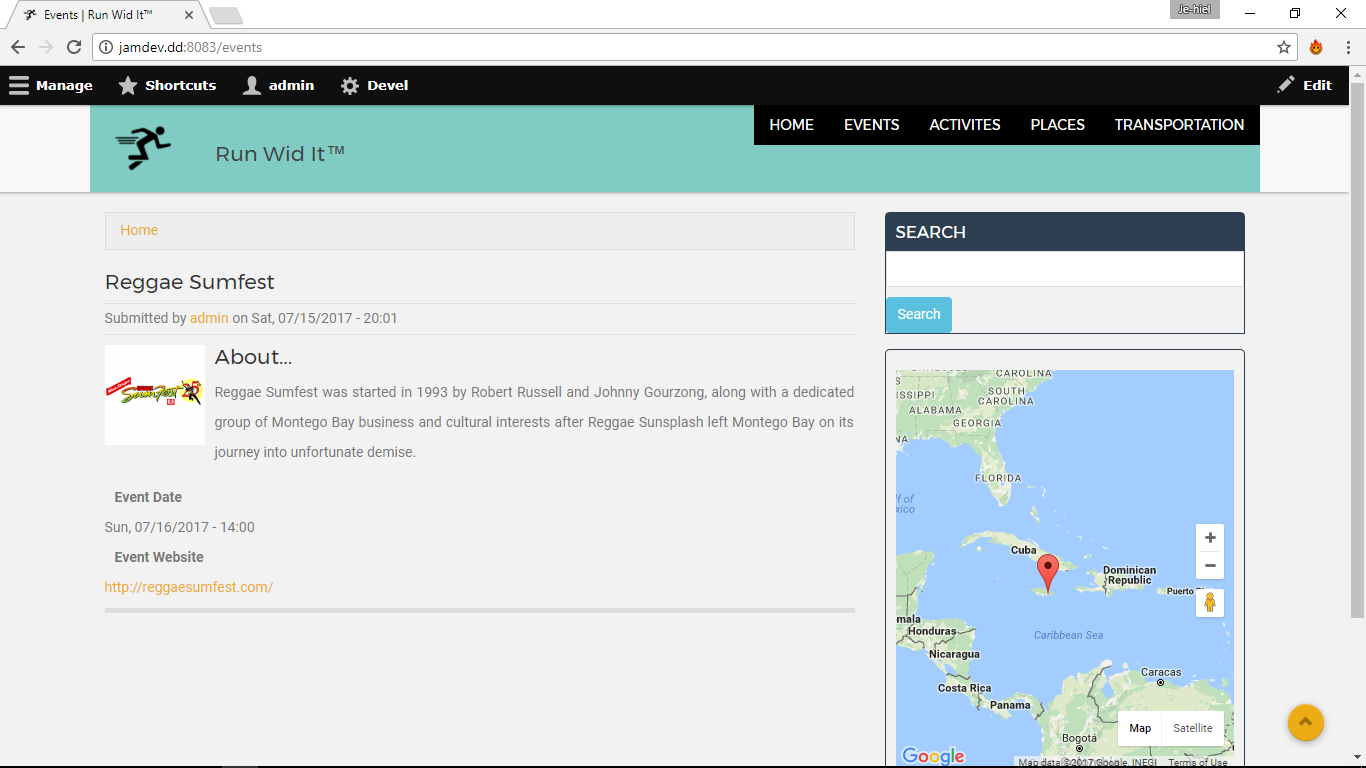Click the browser forward arrow
The height and width of the screenshot is (768, 1366).
46,47
